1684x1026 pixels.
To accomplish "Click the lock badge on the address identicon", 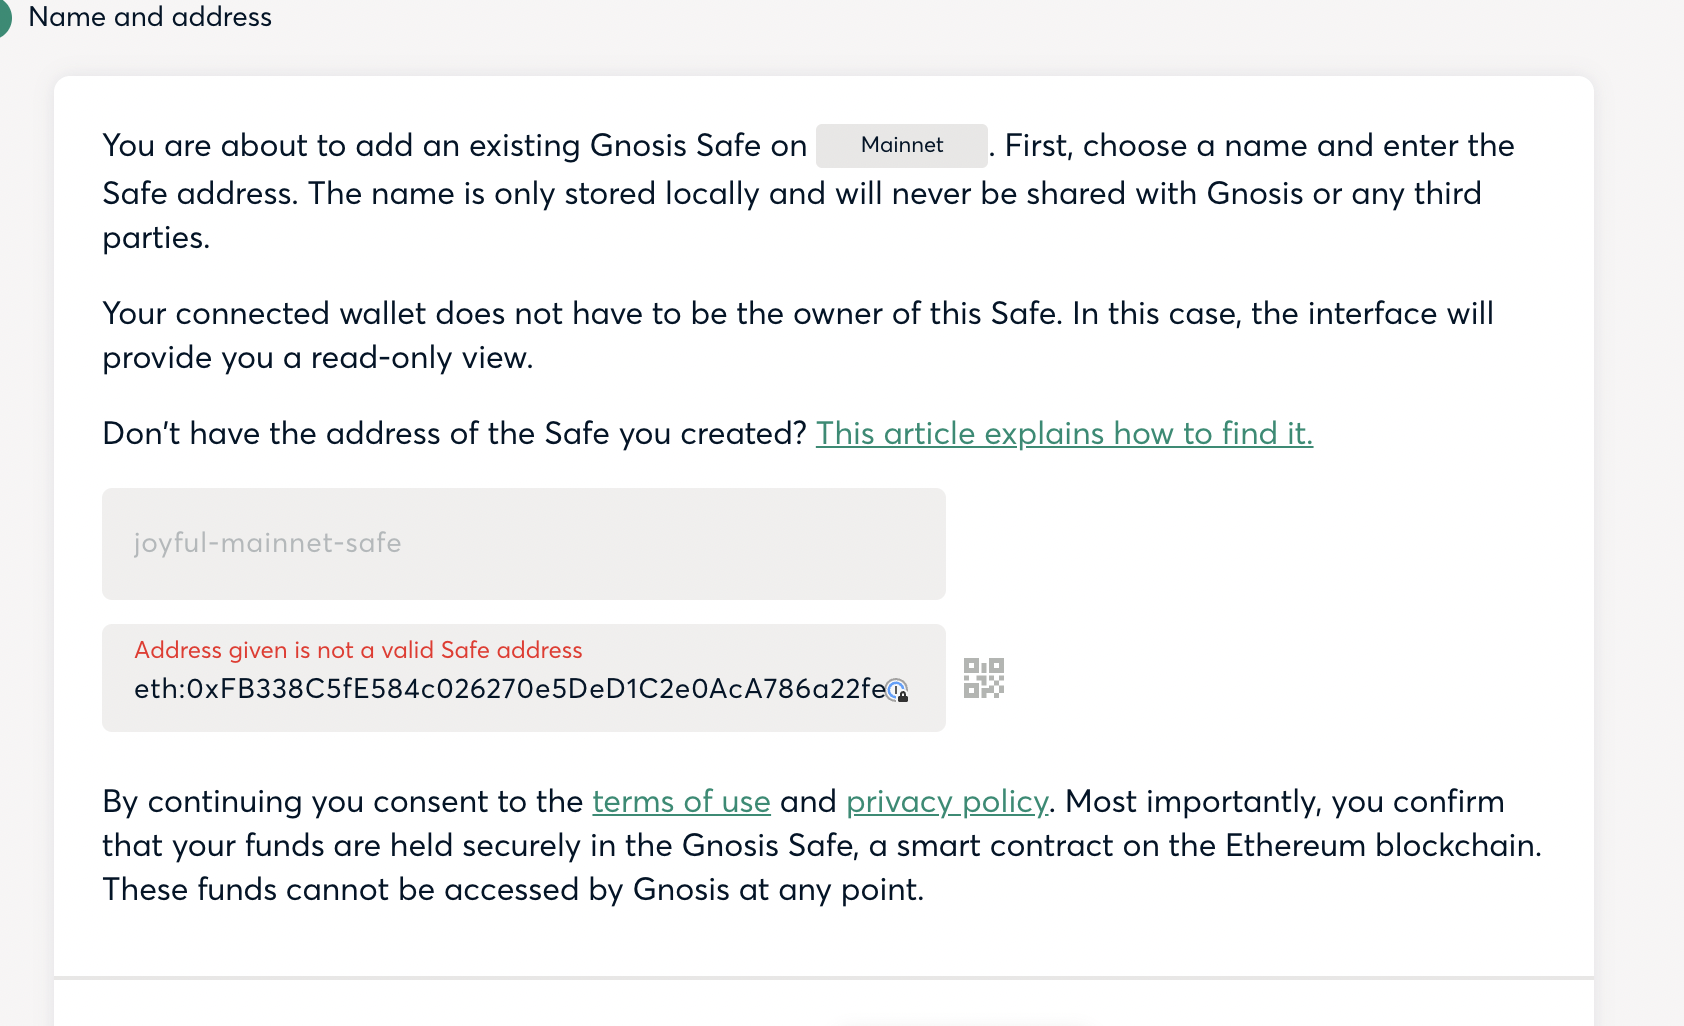I will 903,695.
